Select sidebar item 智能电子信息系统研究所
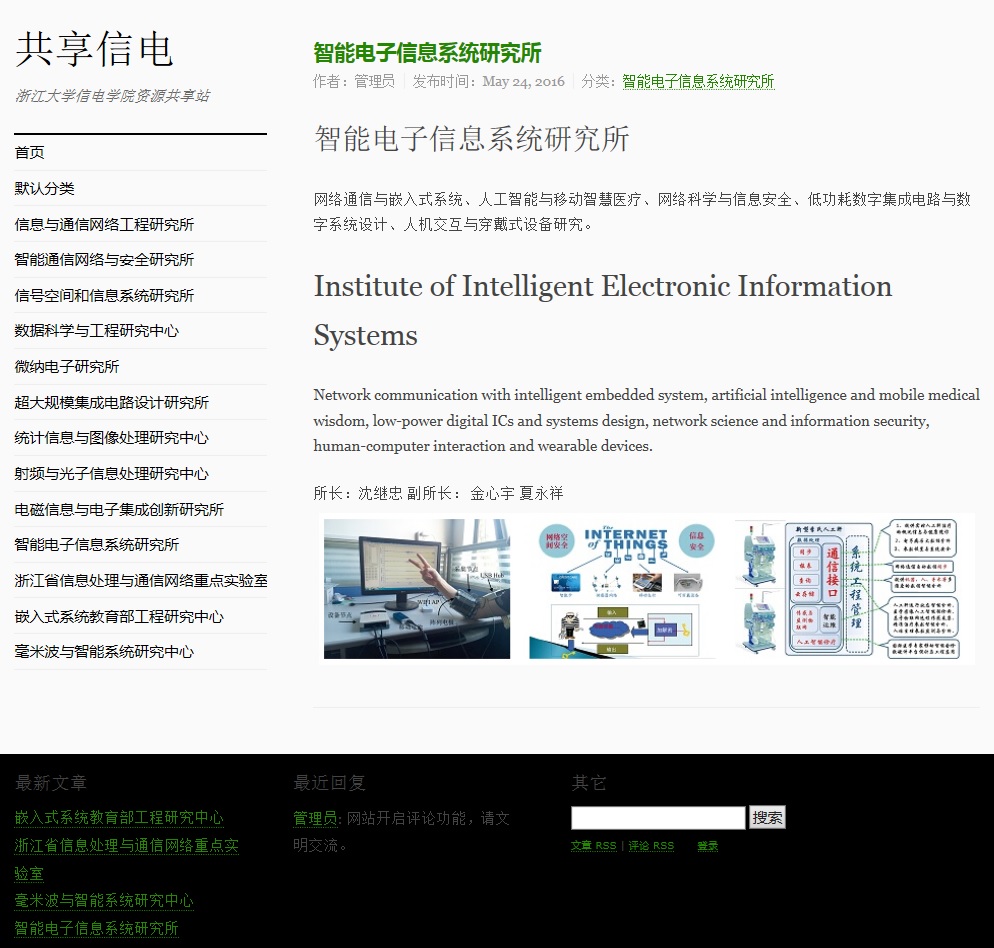994x948 pixels. (96, 545)
